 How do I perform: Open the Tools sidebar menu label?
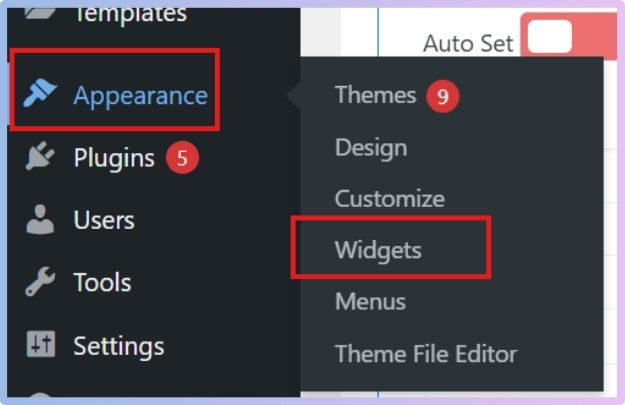point(103,283)
